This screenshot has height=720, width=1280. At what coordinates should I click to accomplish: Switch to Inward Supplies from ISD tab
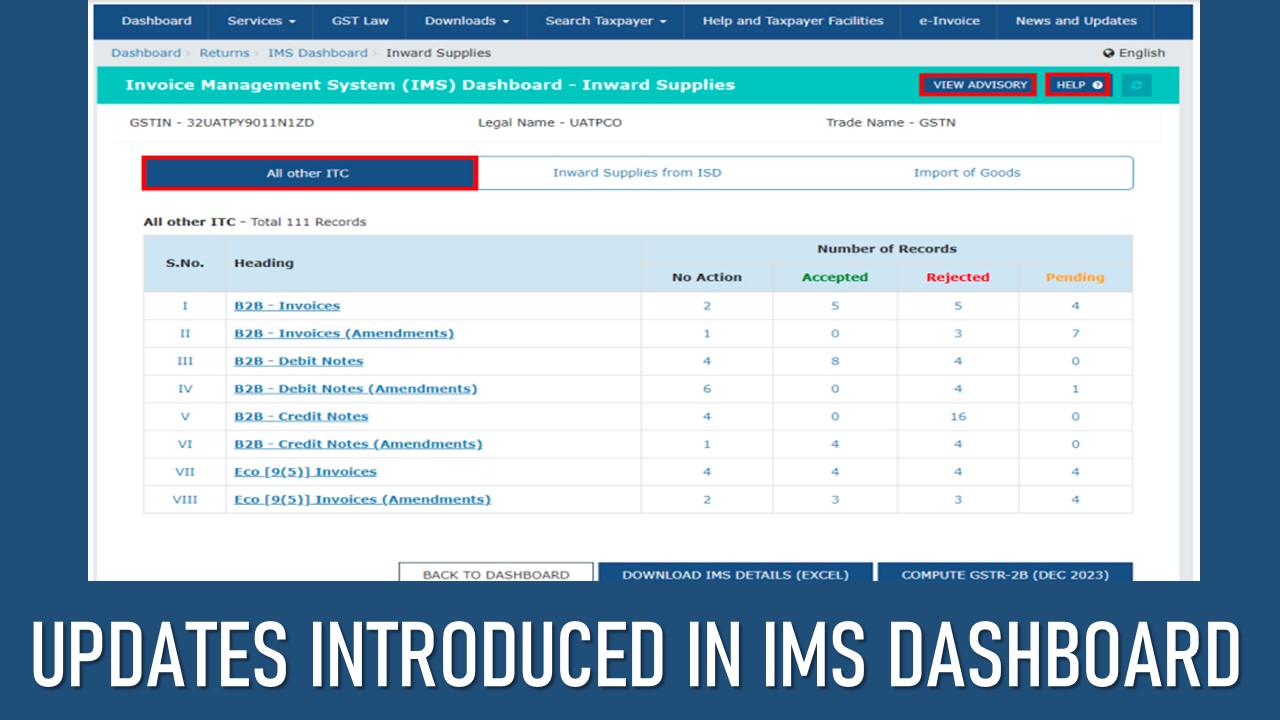(637, 173)
